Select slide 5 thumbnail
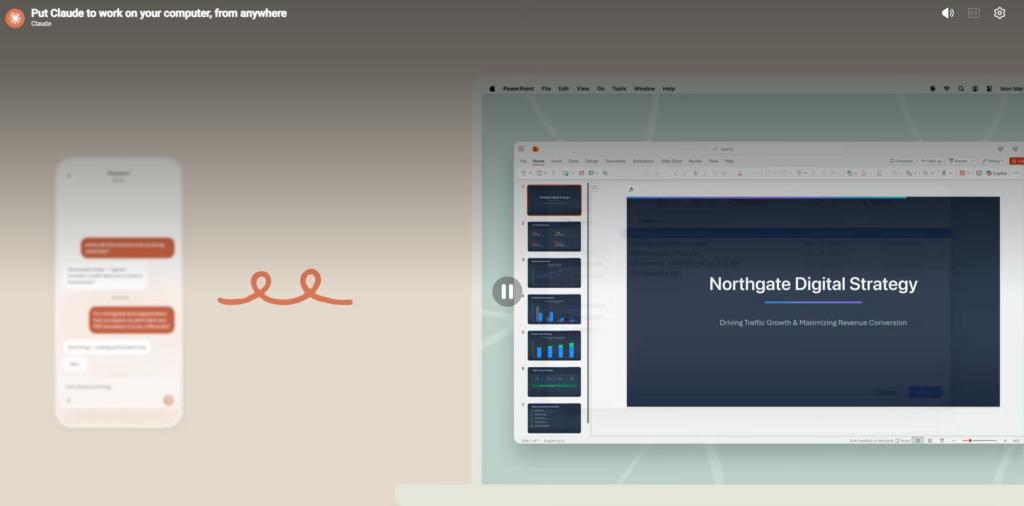The width and height of the screenshot is (1024, 506). tap(554, 345)
